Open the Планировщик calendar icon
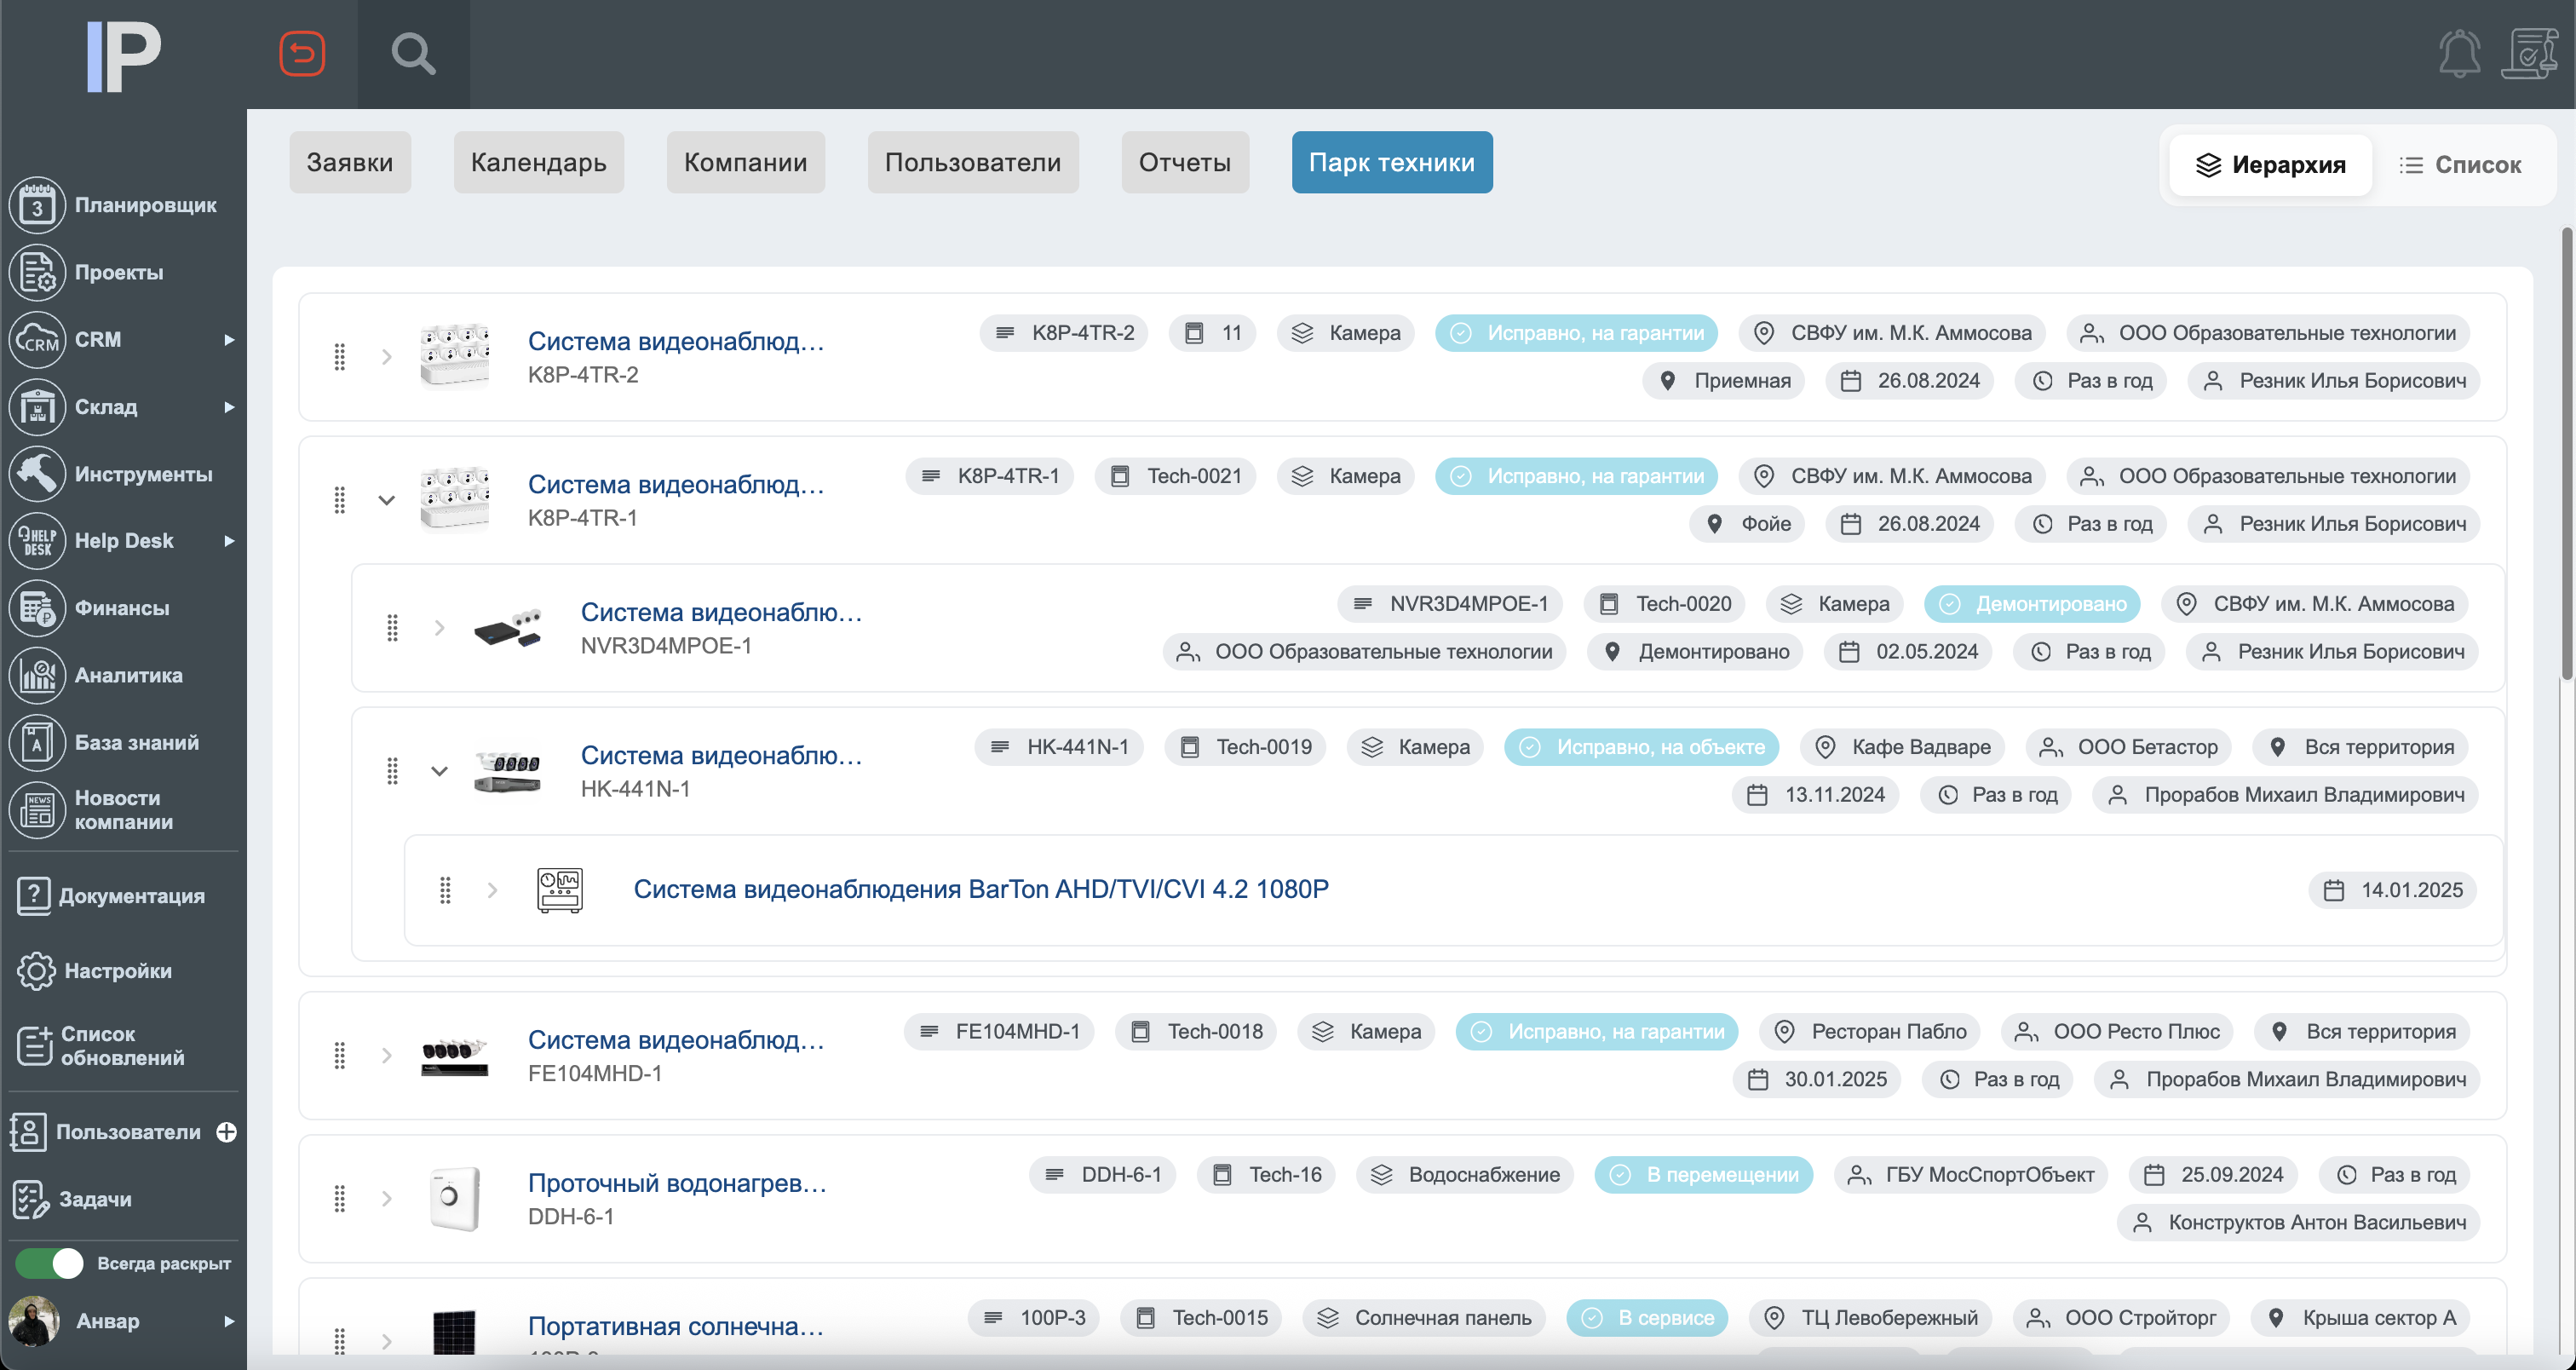This screenshot has height=1370, width=2576. click(x=37, y=205)
